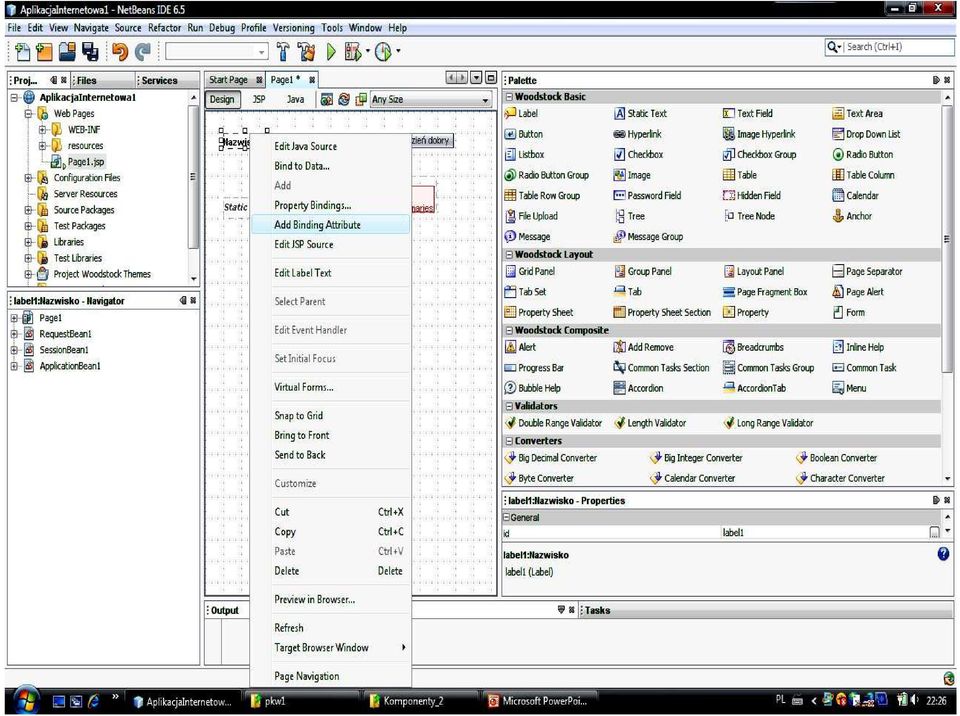Screen dimensions: 960x716
Task: Undo the last action via toolbar
Action: coord(119,52)
